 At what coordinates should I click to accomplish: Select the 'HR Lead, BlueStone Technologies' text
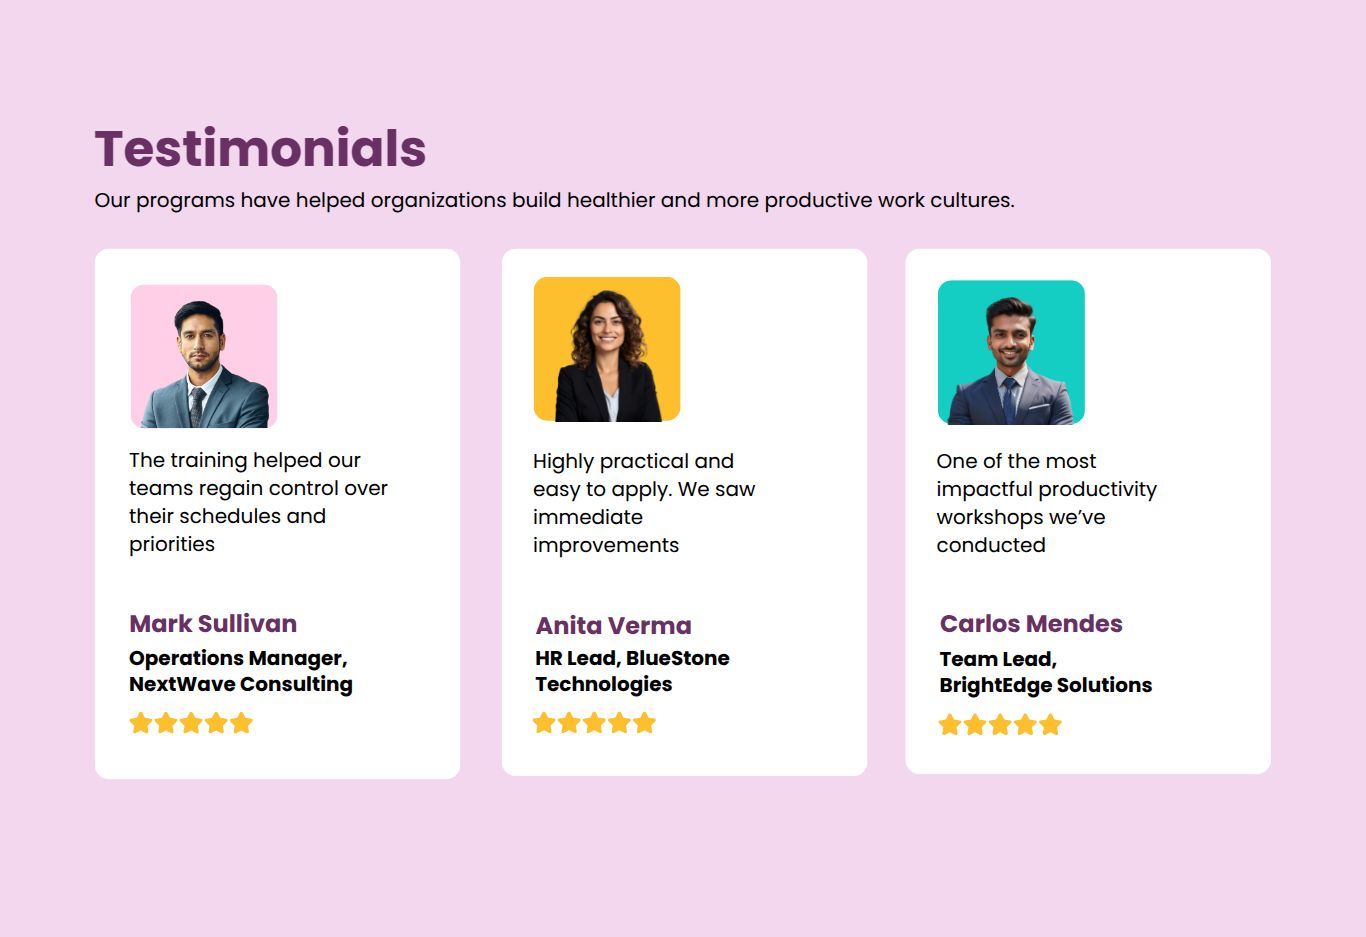(632, 671)
